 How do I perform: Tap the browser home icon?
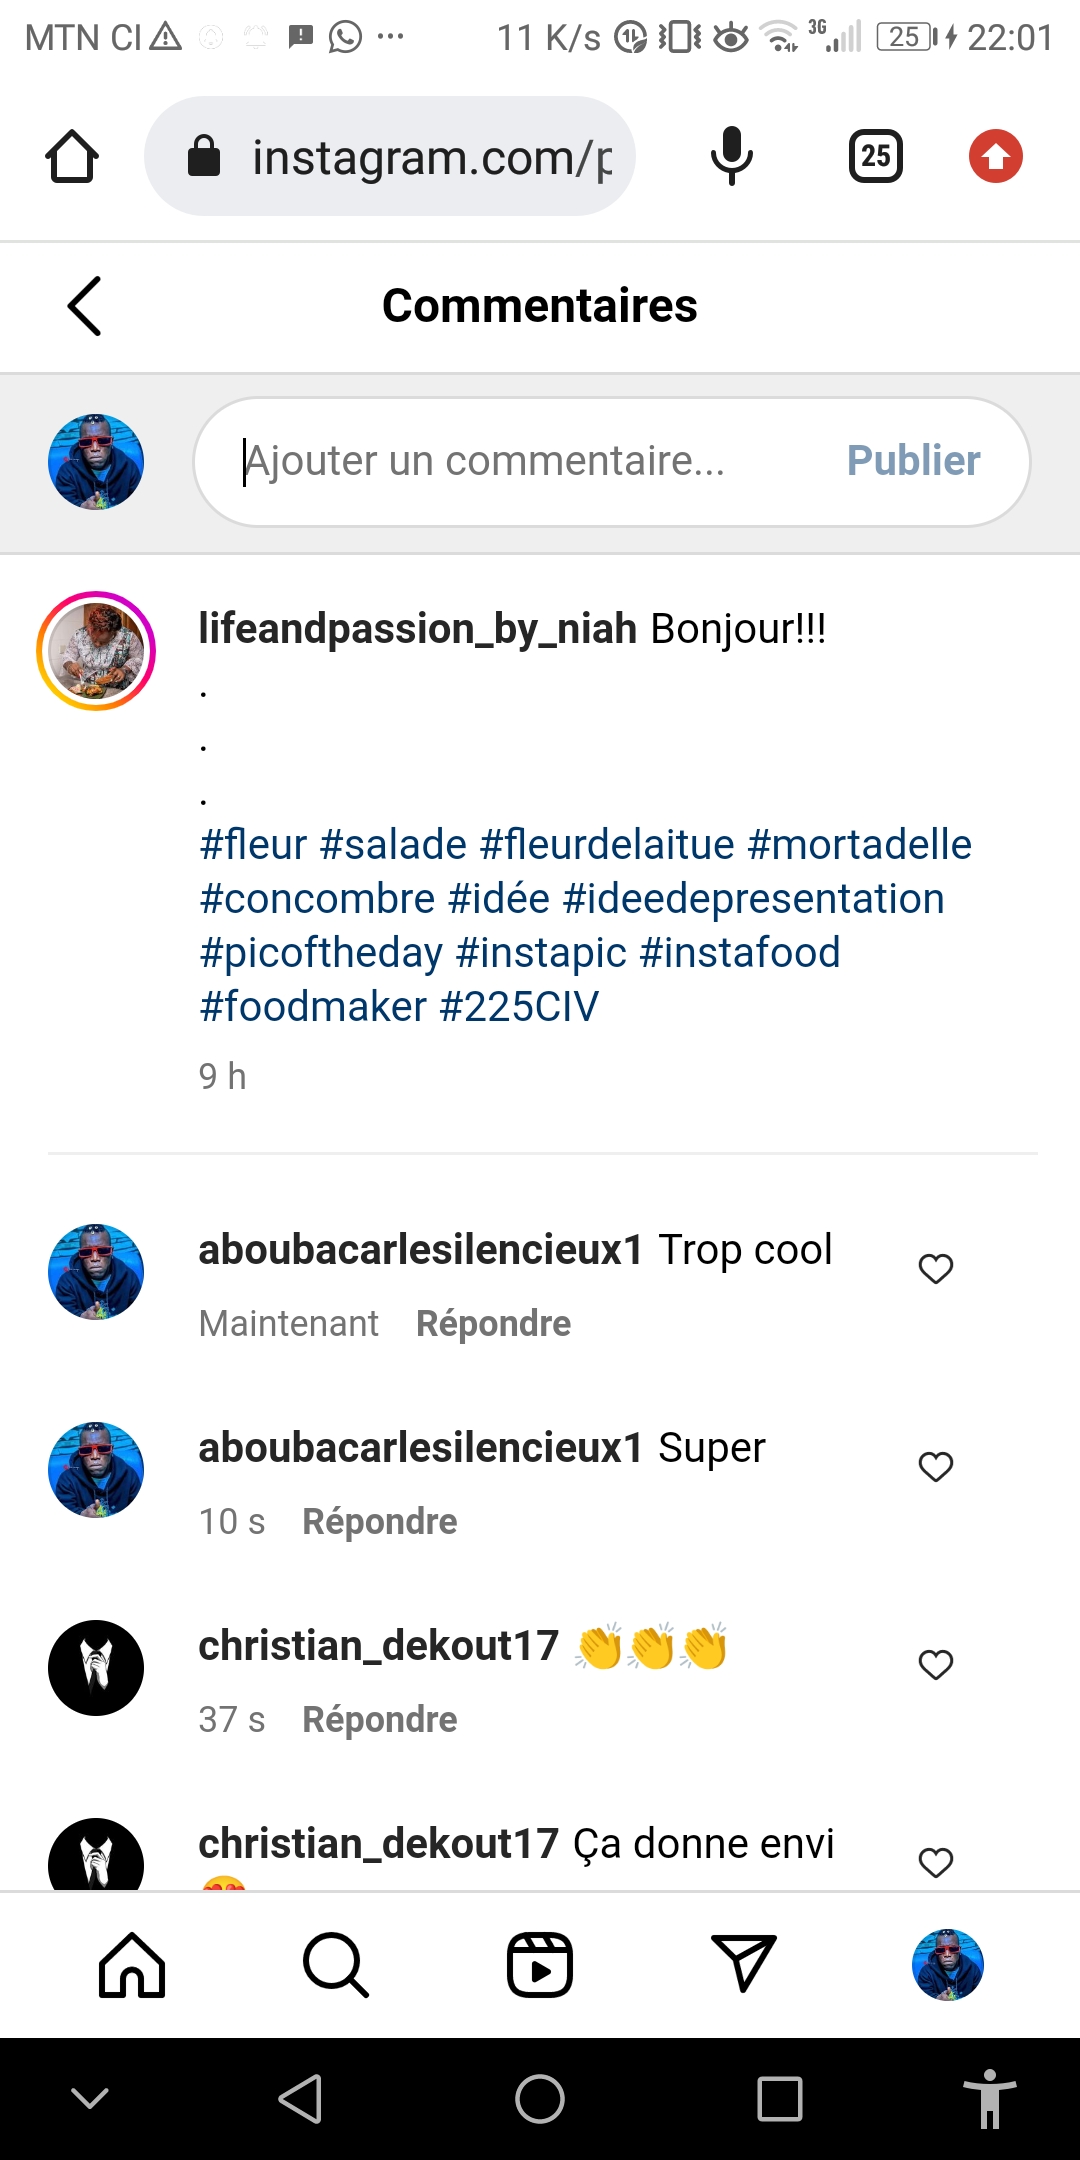click(x=72, y=157)
